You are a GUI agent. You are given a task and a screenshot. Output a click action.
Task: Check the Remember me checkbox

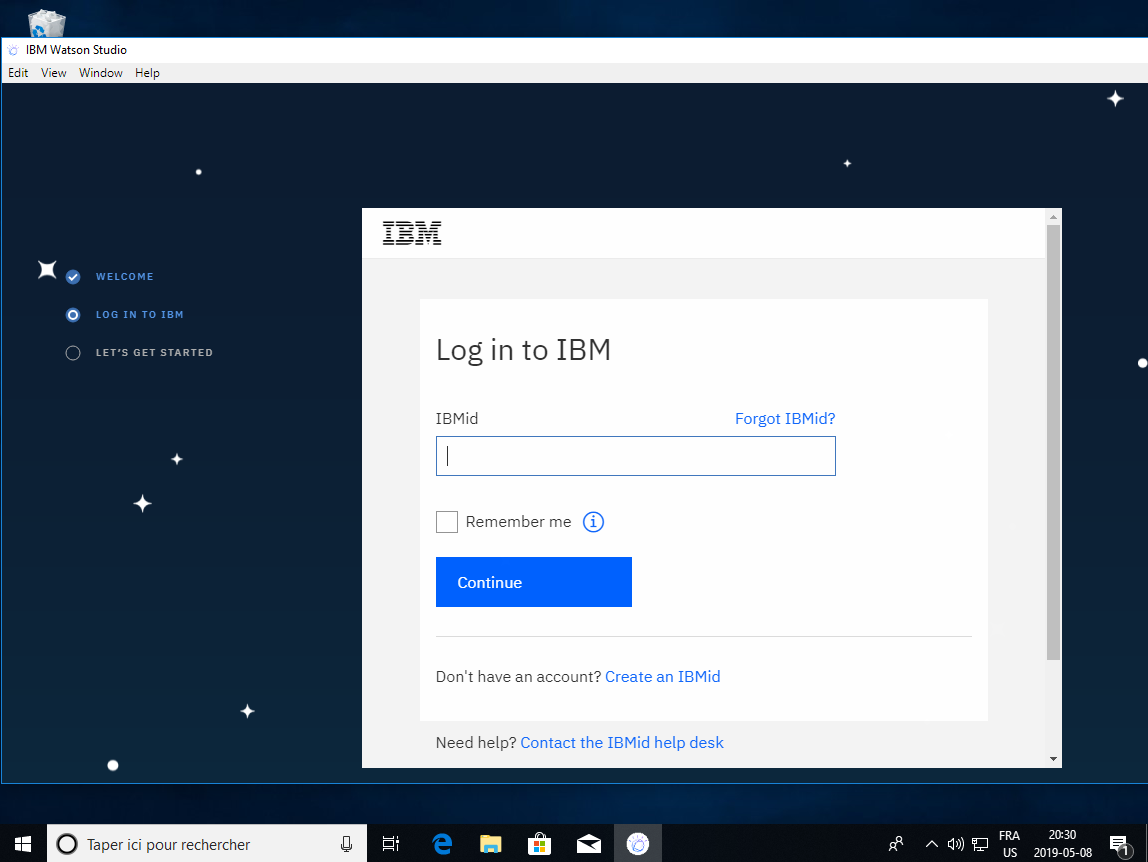click(x=447, y=522)
